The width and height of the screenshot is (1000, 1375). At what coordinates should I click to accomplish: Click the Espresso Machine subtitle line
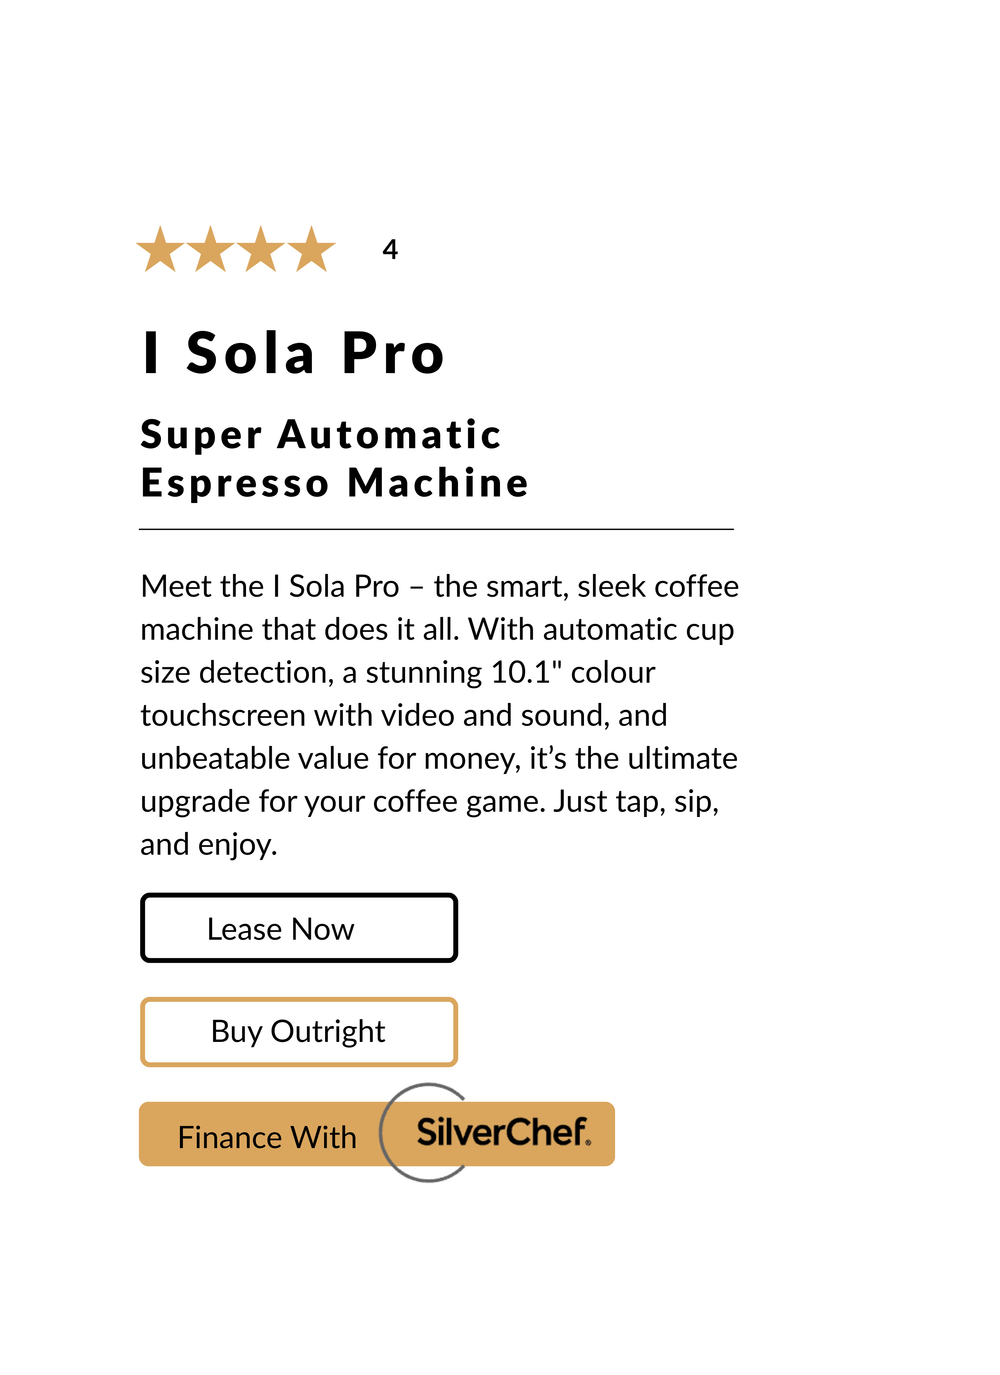[x=335, y=483]
